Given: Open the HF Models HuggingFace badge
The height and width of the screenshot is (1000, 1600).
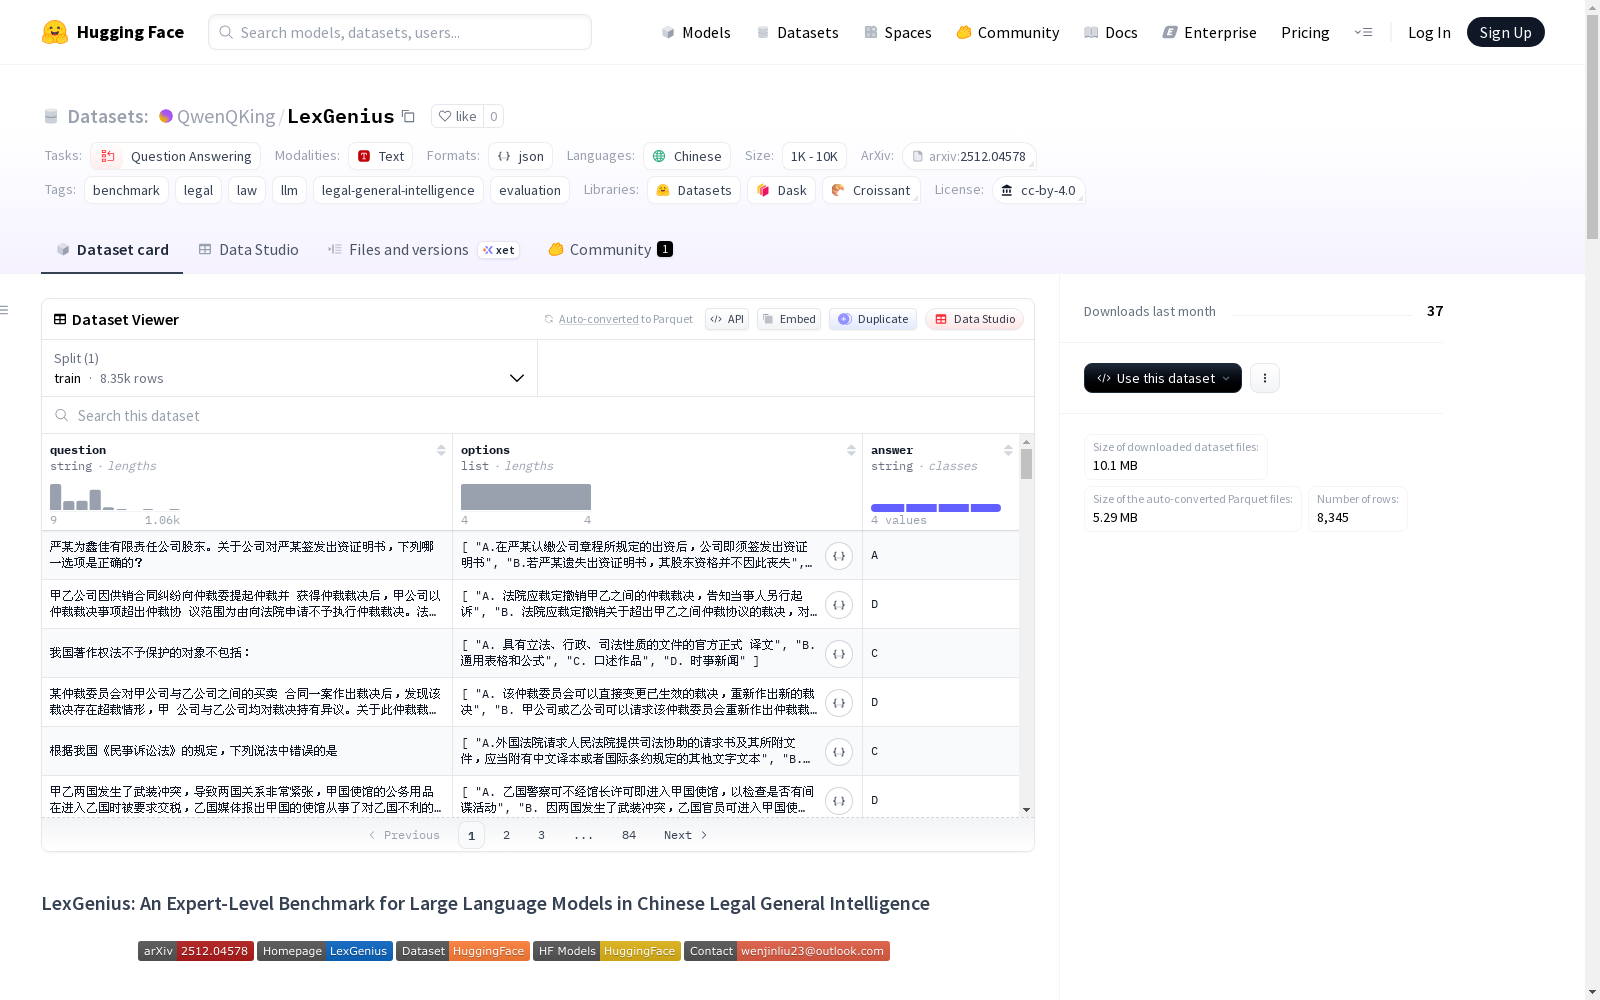Looking at the screenshot, I should (x=607, y=951).
